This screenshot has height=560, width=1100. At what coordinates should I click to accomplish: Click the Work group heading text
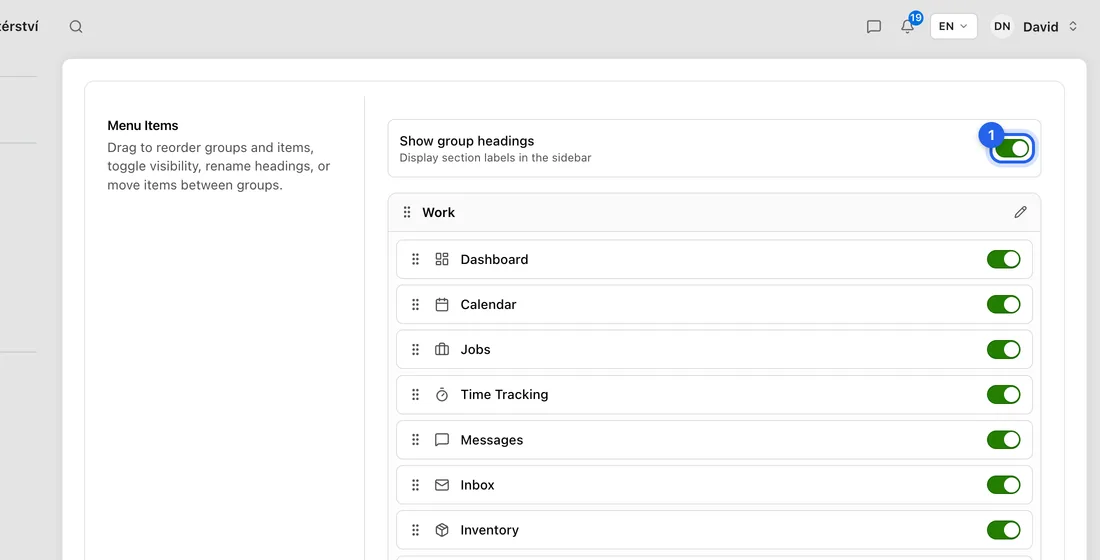(438, 212)
